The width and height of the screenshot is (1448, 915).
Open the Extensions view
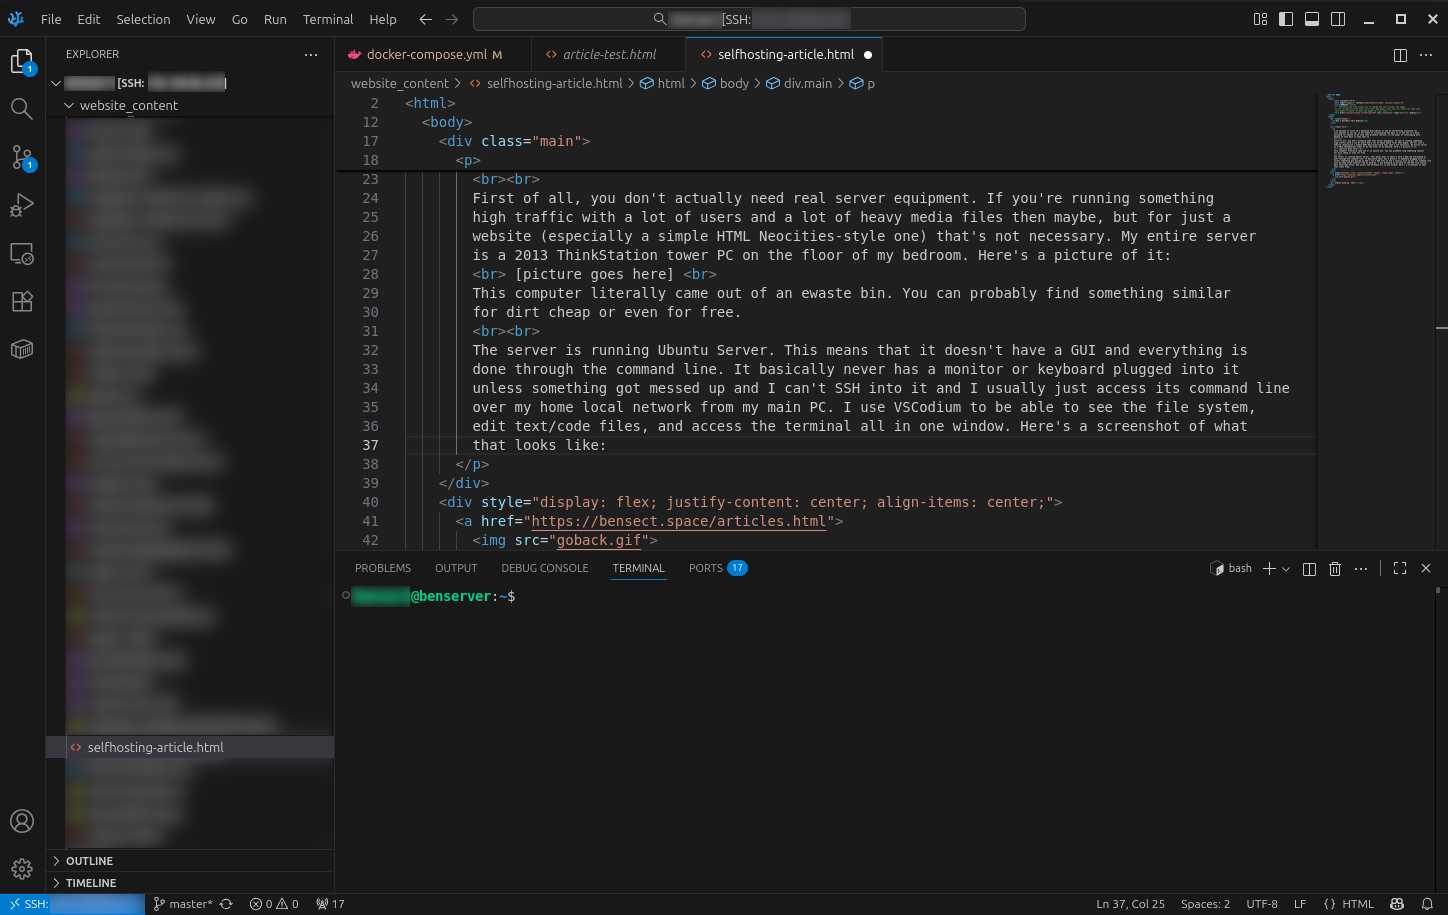22,302
